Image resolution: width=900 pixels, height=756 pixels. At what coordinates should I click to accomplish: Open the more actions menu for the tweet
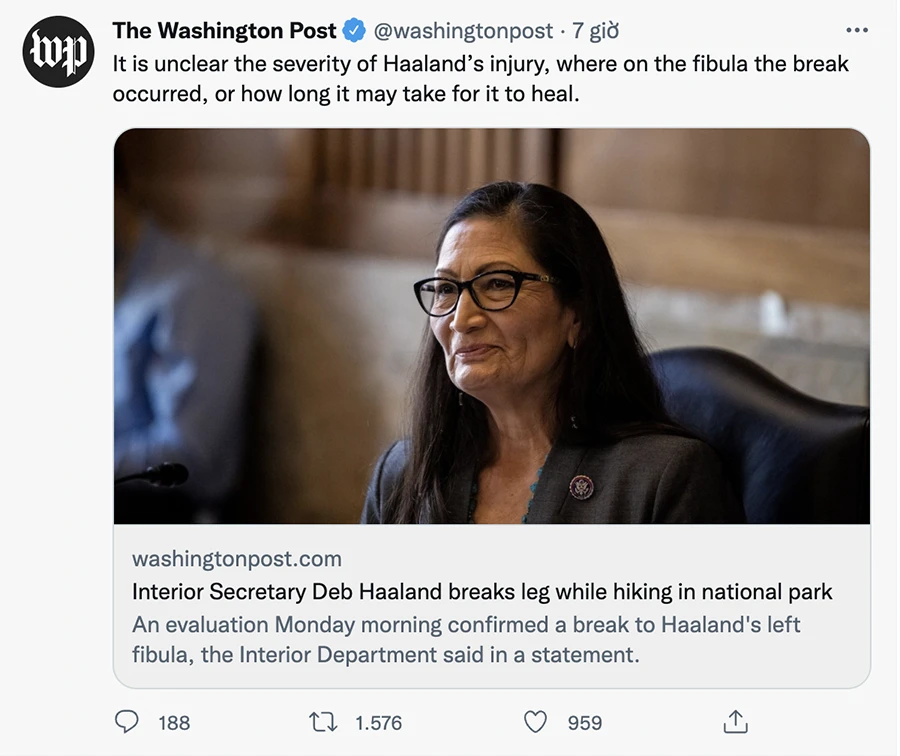(857, 30)
